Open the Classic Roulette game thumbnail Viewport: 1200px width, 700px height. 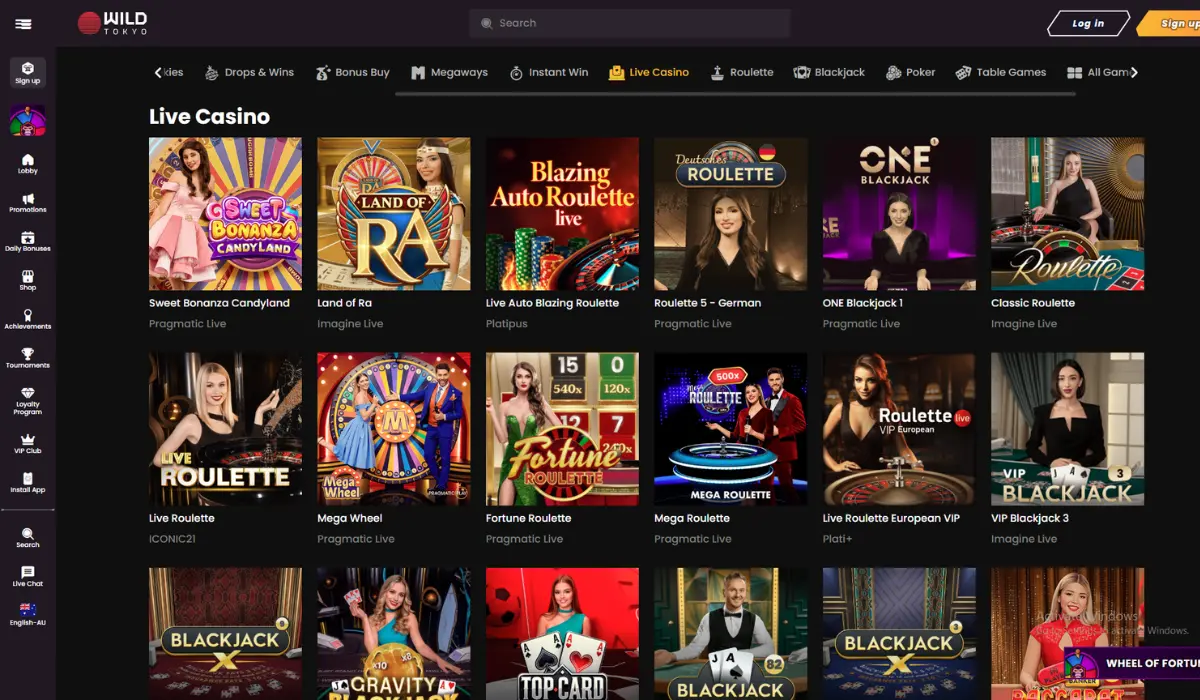tap(1068, 214)
